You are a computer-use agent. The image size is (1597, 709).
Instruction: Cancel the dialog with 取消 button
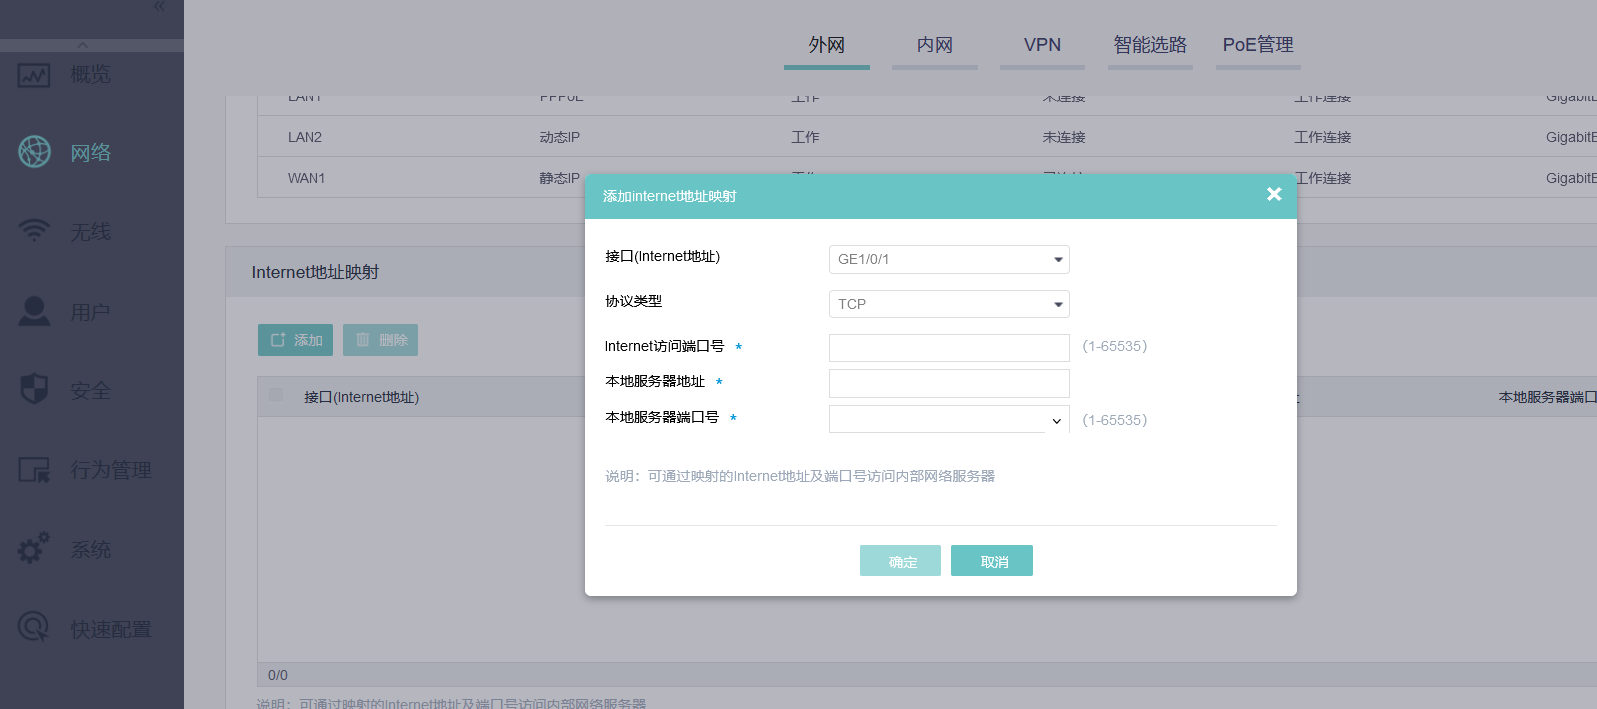[x=992, y=561]
